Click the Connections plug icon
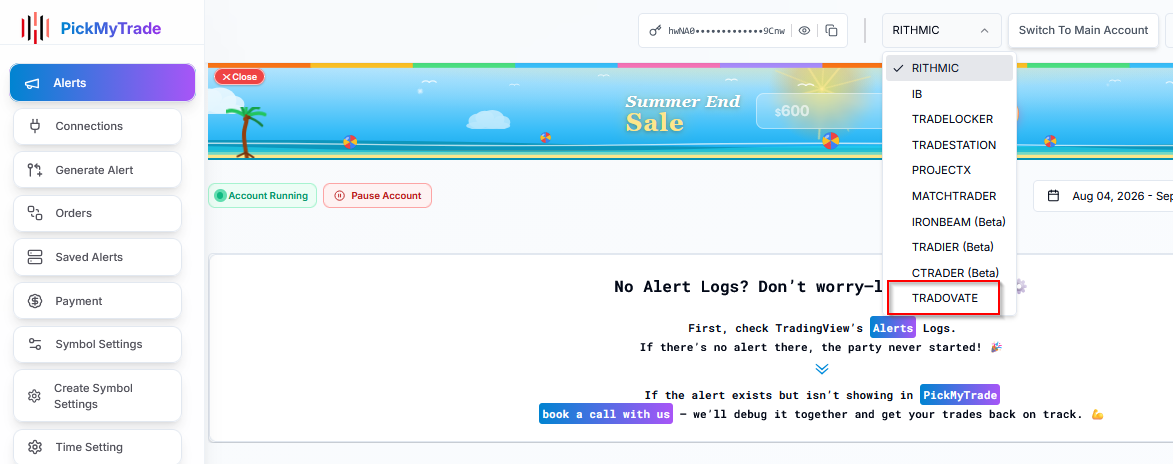The width and height of the screenshot is (1173, 464). coord(34,126)
